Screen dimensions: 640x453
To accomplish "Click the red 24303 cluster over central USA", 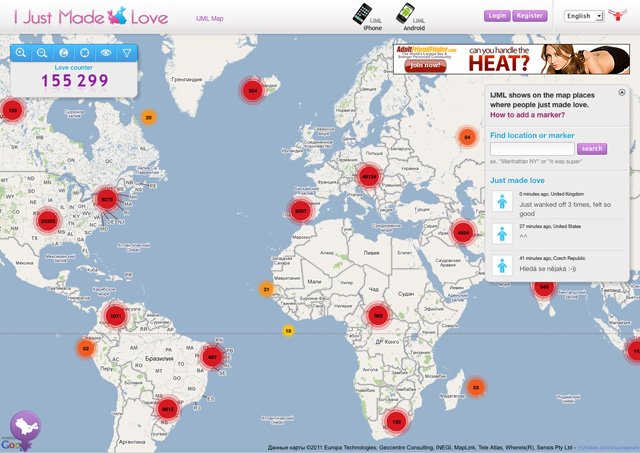I will (48, 221).
